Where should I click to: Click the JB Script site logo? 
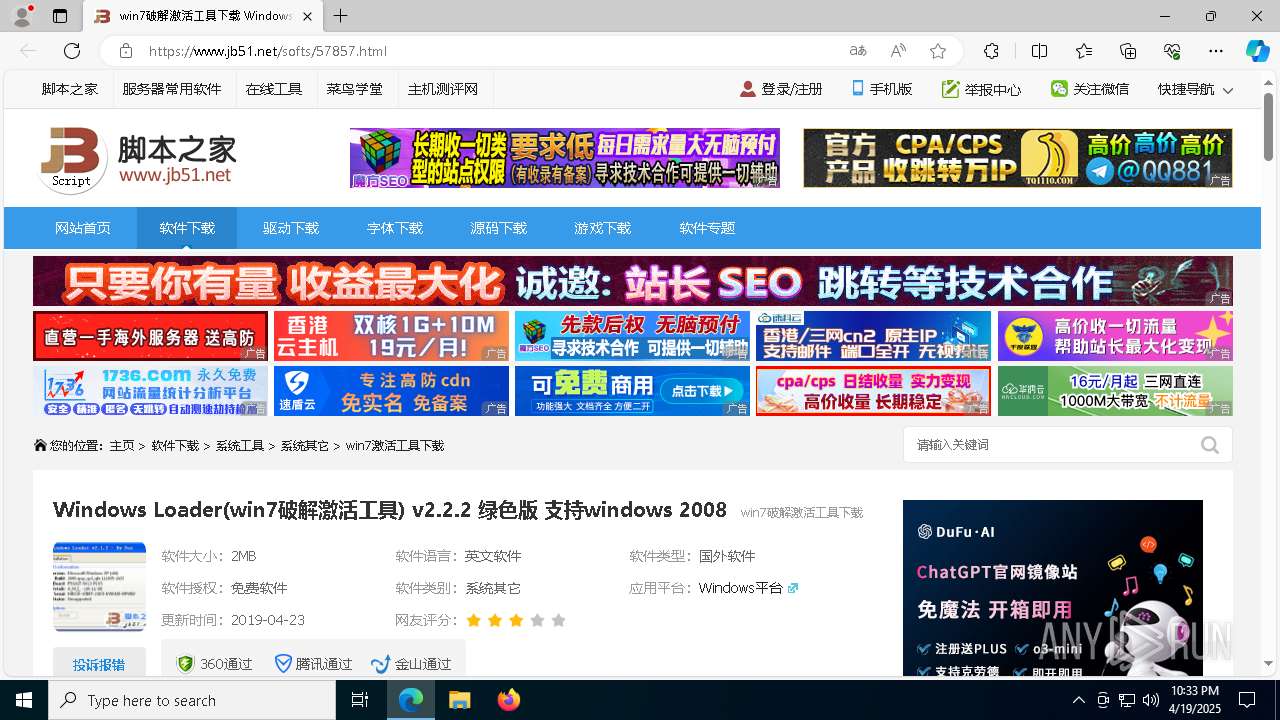coord(138,160)
